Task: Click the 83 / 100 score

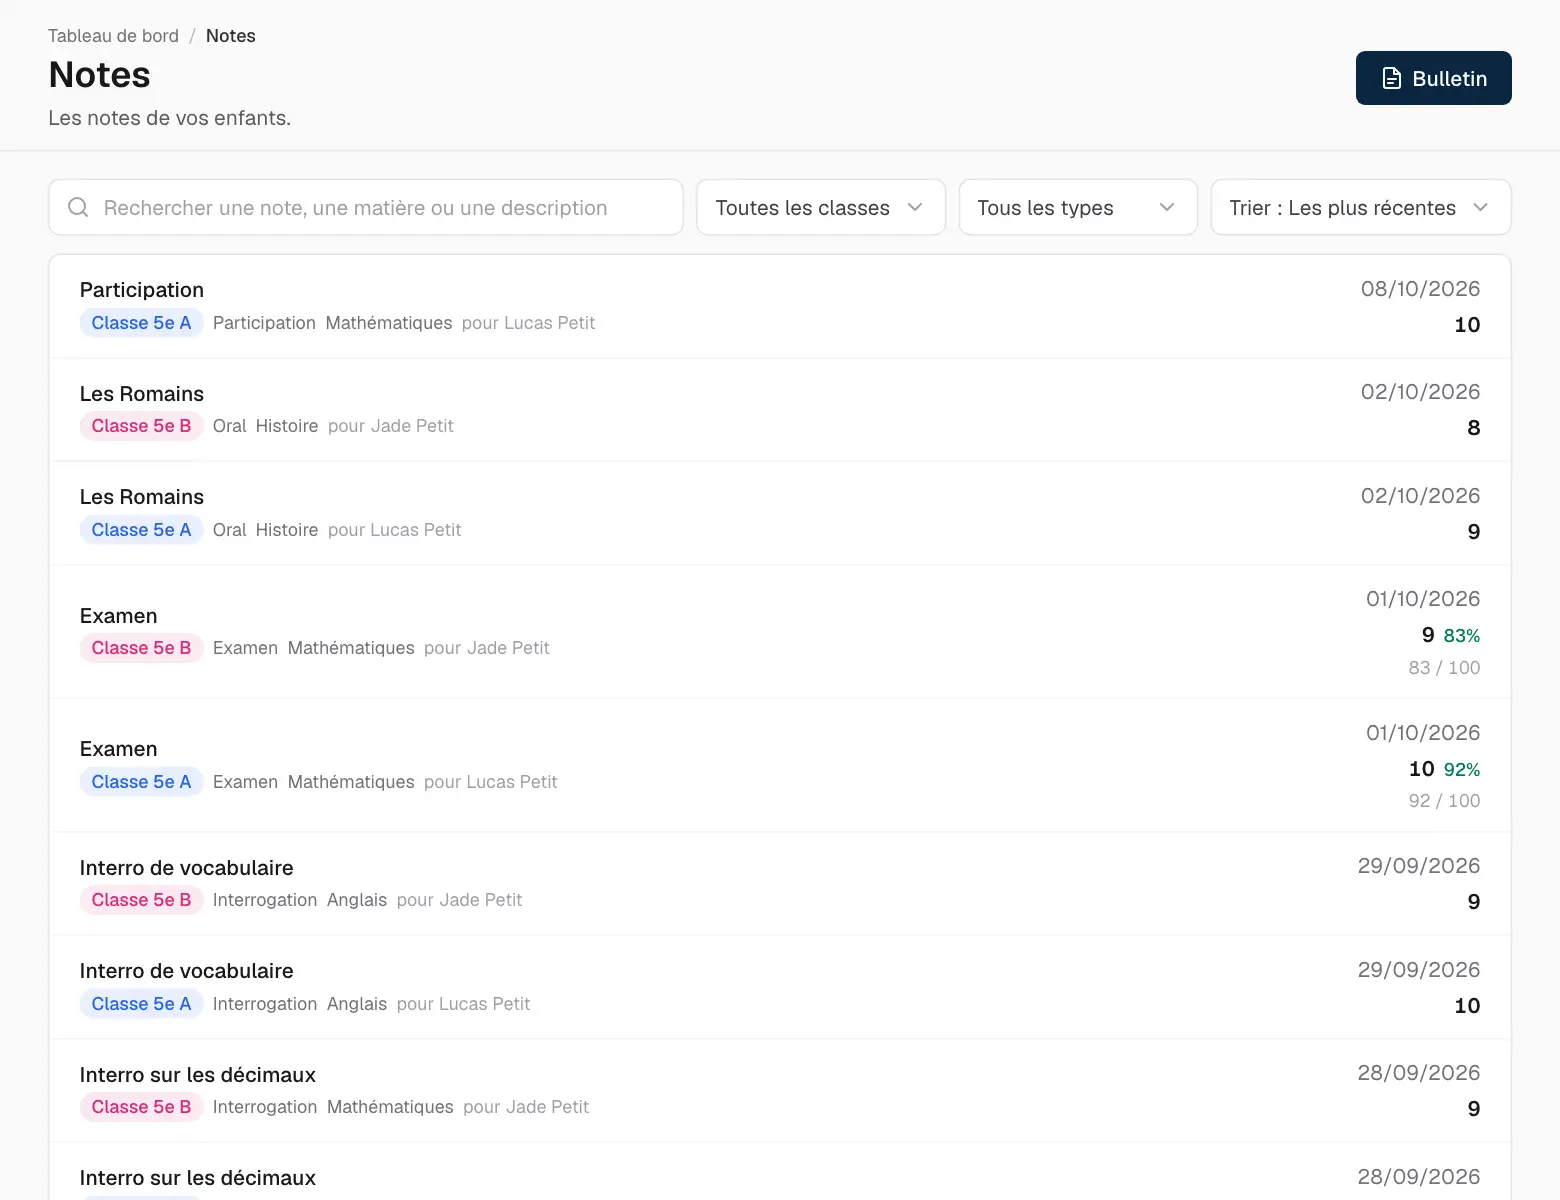Action: (1444, 668)
